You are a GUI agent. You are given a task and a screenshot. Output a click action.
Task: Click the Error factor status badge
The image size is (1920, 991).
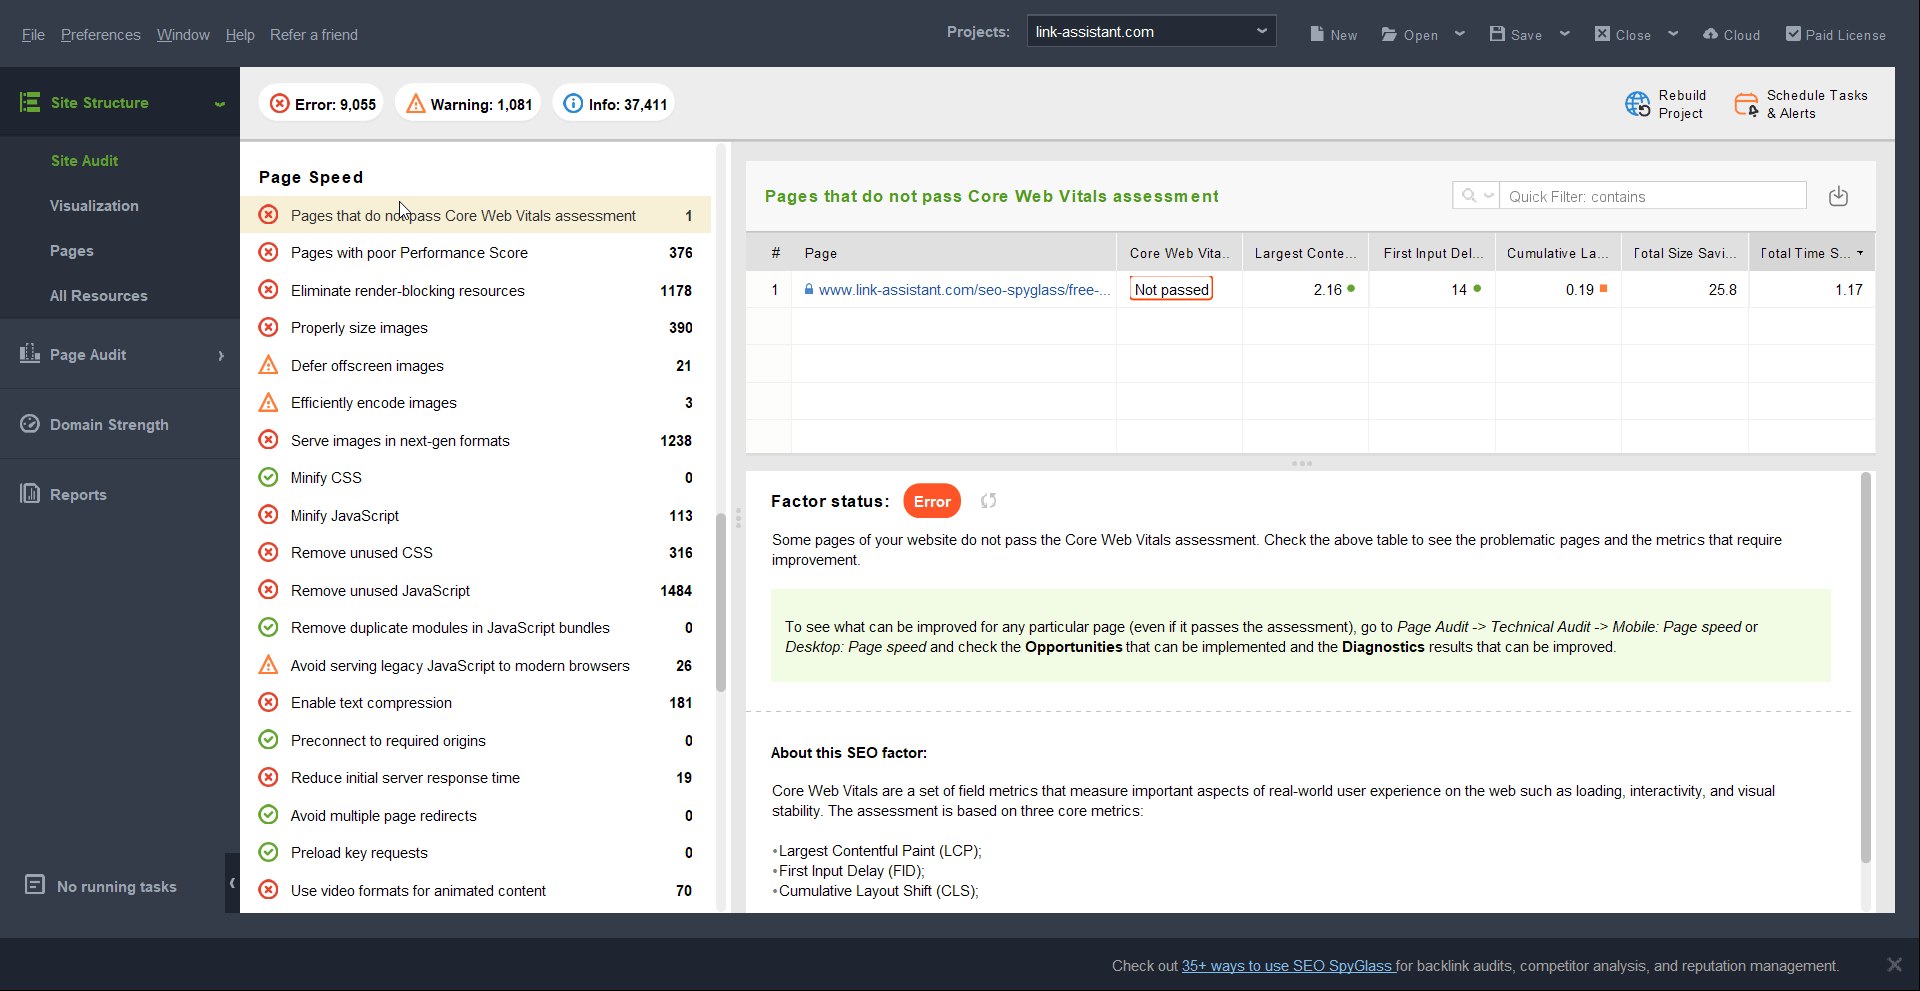tap(932, 501)
